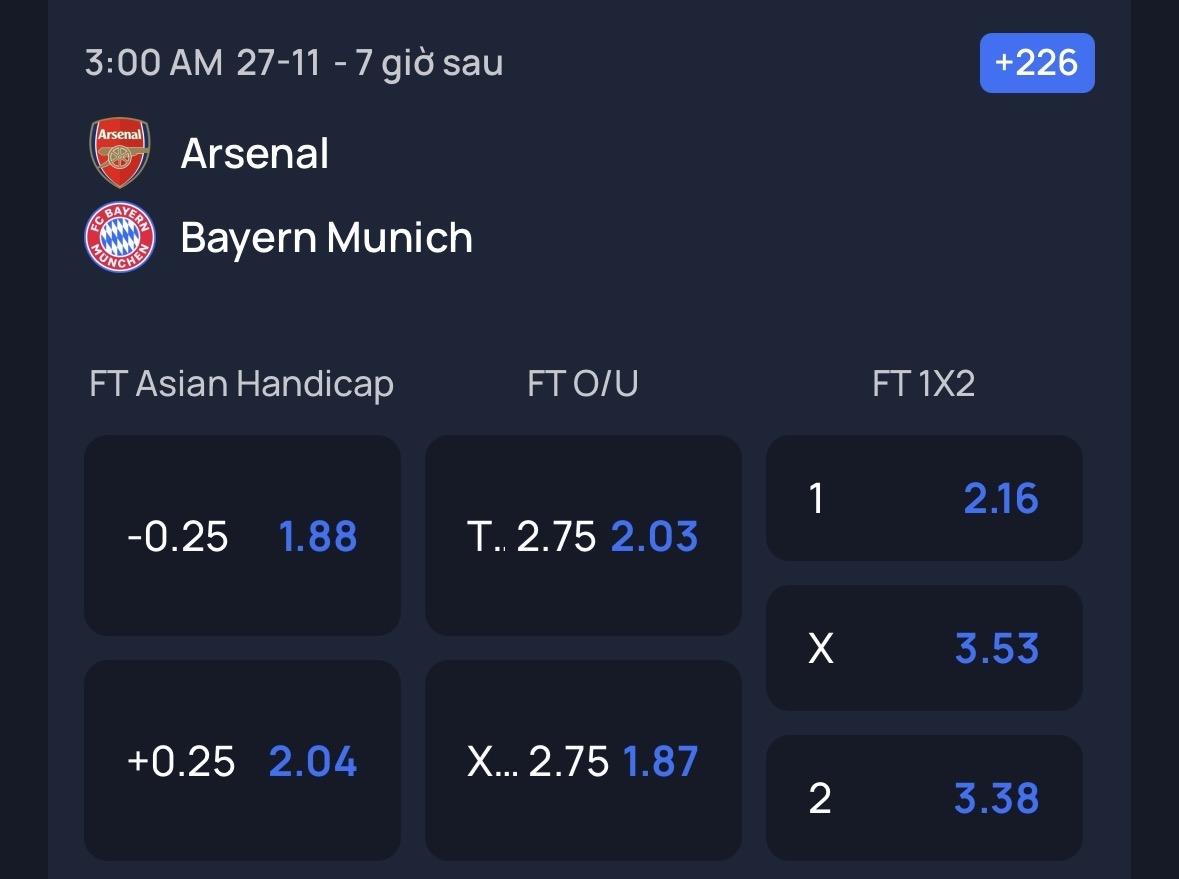The height and width of the screenshot is (879, 1179).
Task: Click the '7 giờ sau' countdown text
Action: [x=429, y=63]
